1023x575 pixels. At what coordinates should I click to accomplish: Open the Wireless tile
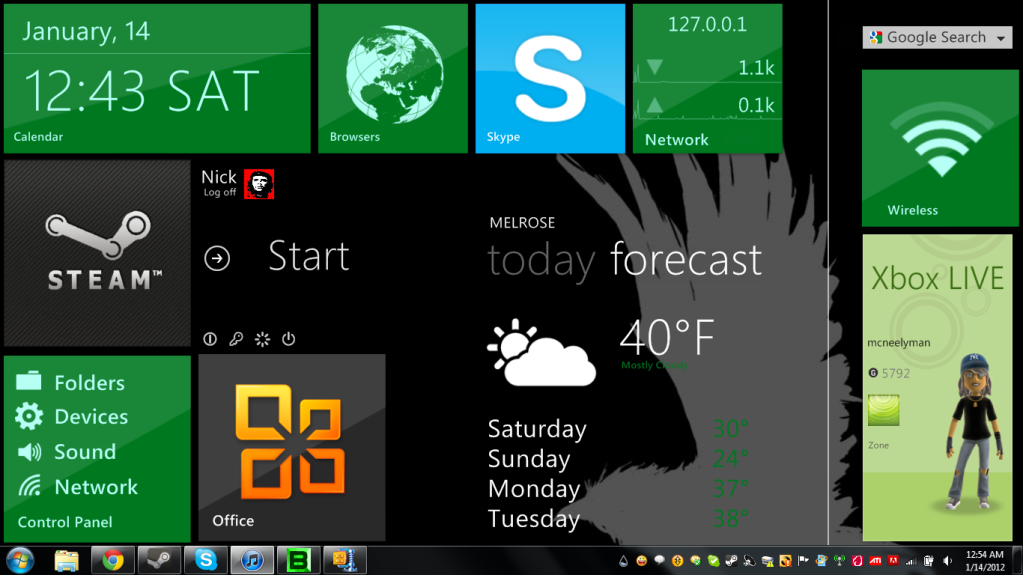tap(940, 148)
